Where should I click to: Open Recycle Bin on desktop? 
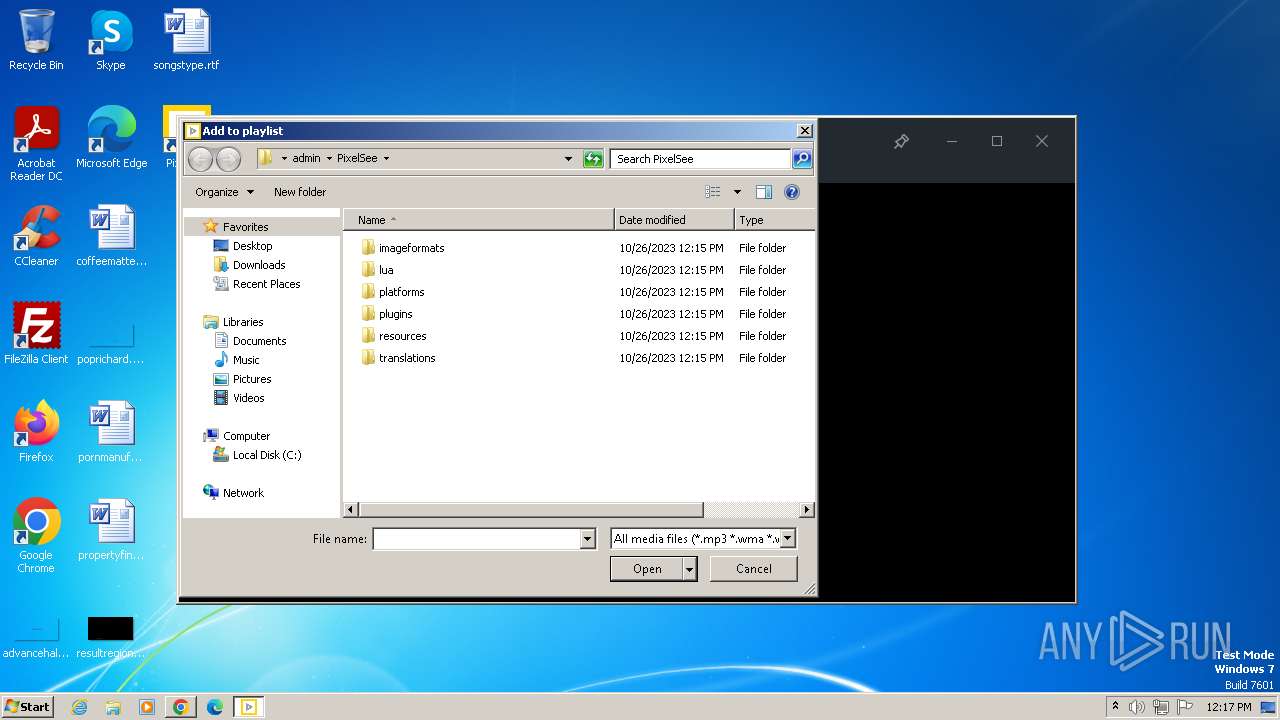point(36,41)
